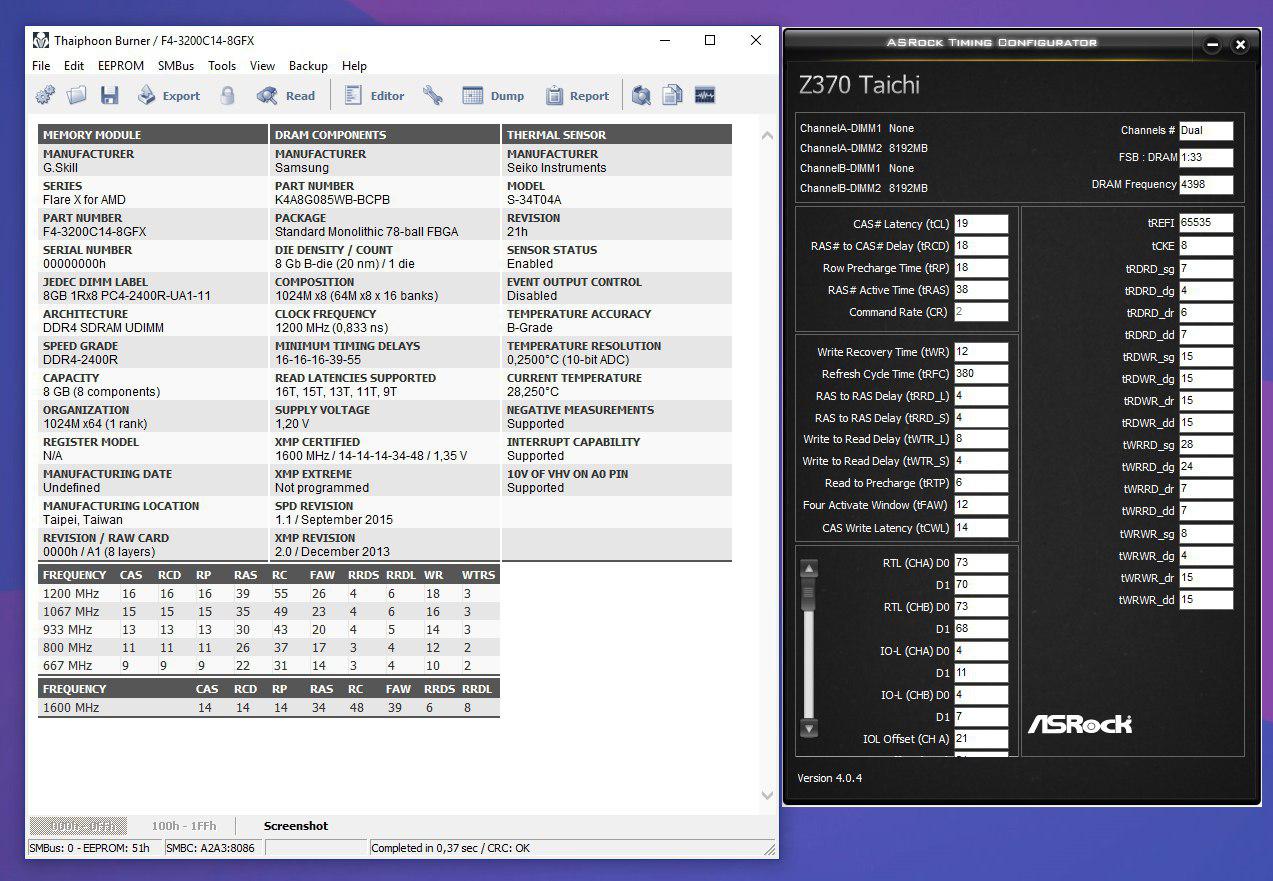
Task: Open the File menu
Action: click(41, 66)
